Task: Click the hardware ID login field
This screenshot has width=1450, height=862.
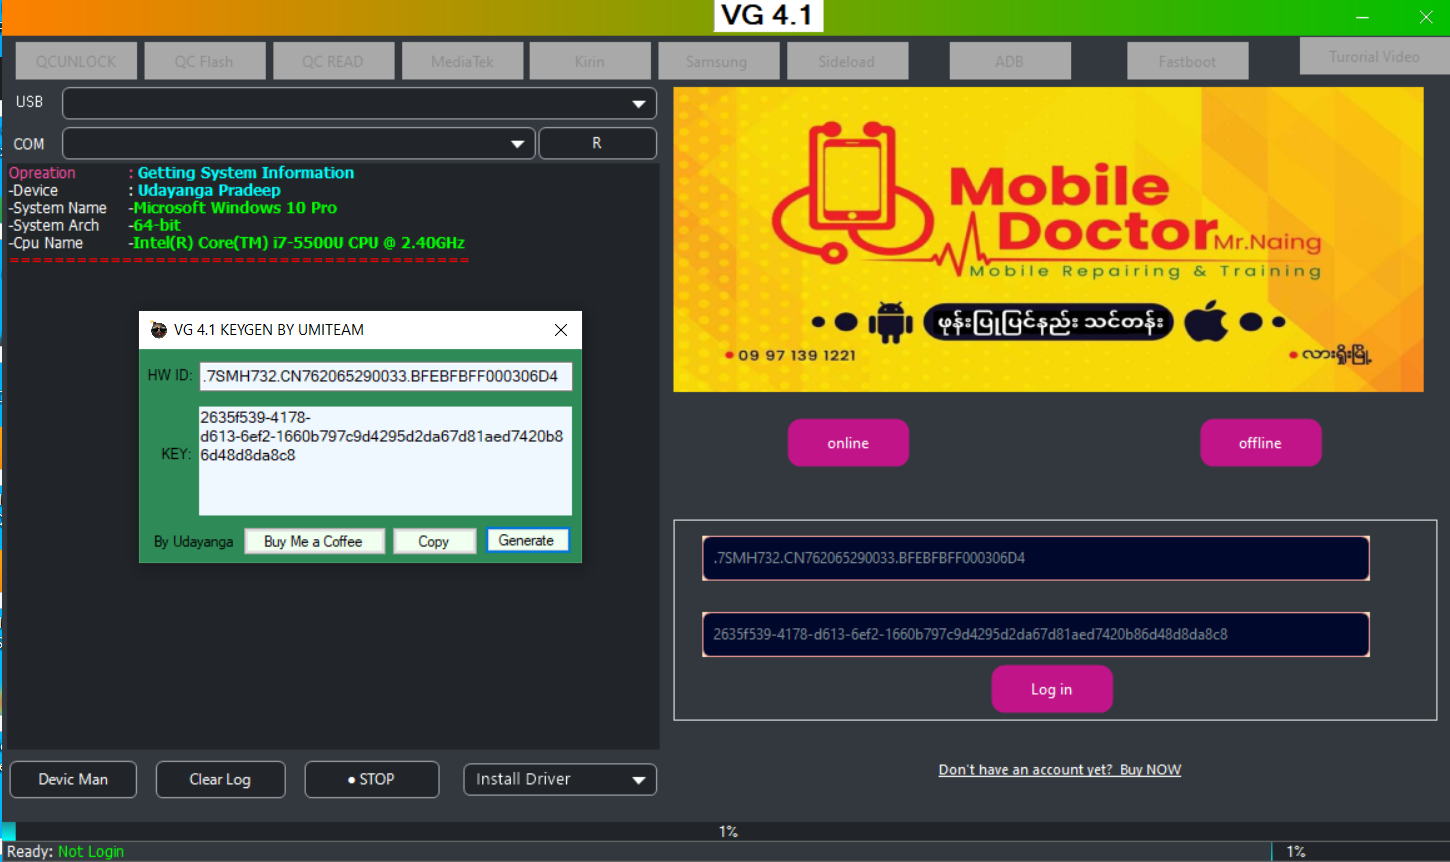Action: (x=1035, y=558)
